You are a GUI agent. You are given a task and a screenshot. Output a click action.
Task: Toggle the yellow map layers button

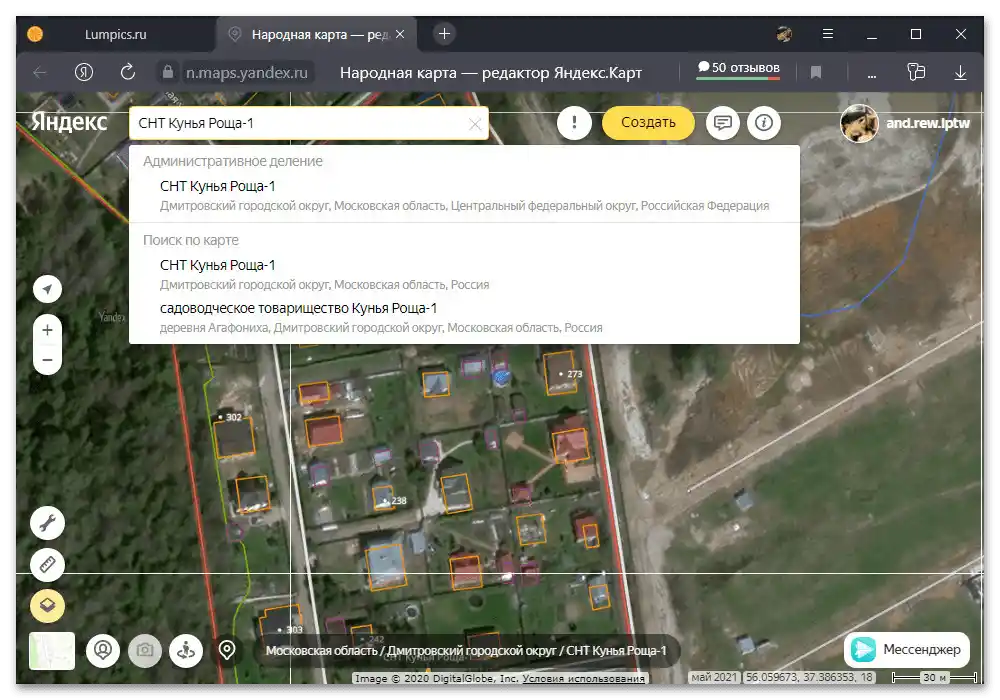47,605
